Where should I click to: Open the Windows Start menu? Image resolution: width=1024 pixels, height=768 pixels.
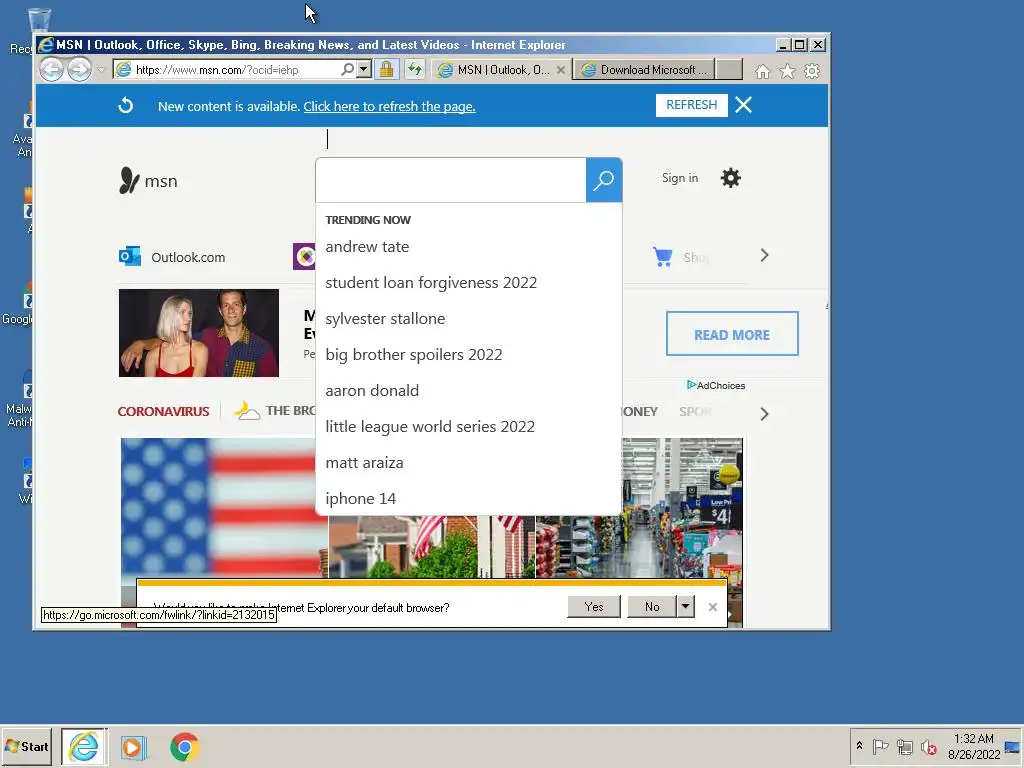click(27, 746)
